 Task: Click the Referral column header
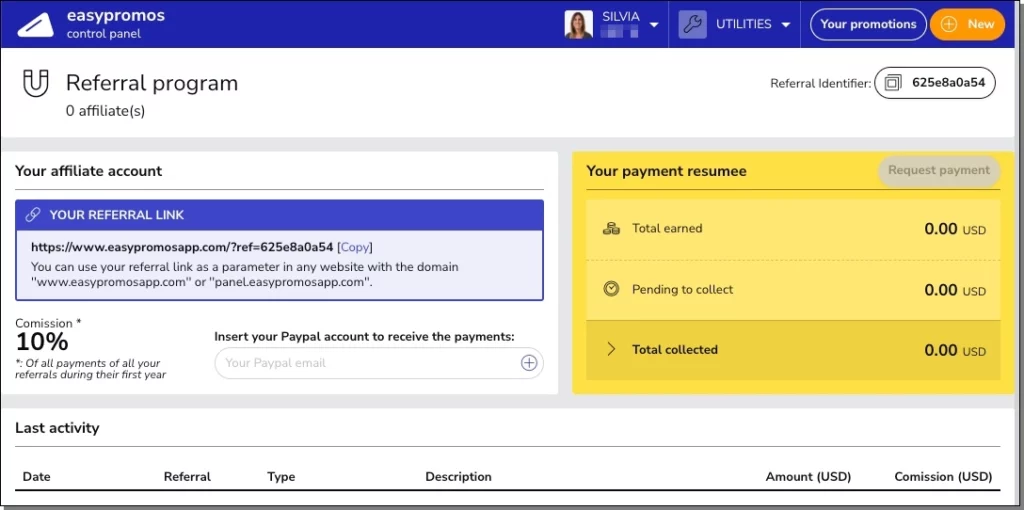(x=187, y=477)
